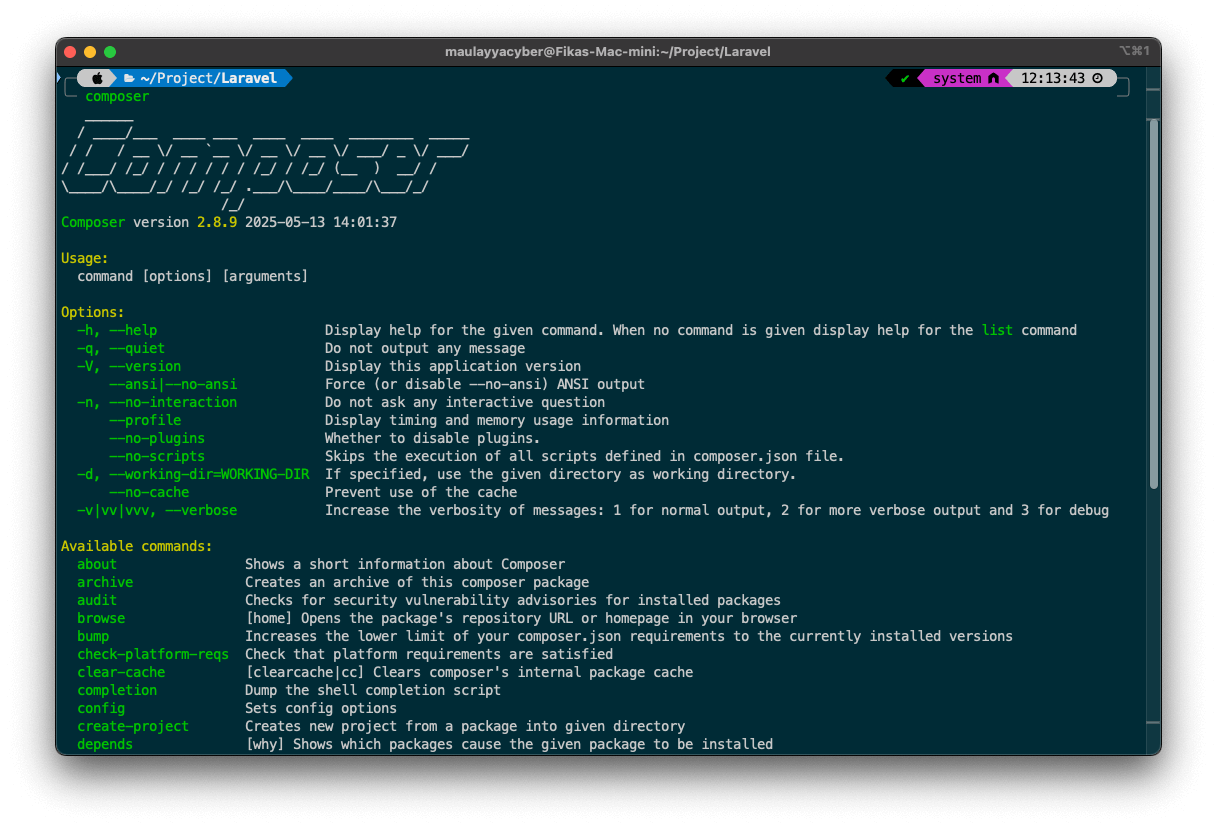
Task: Click the Composer version 2.8.9 text
Action: pyautogui.click(x=149, y=222)
